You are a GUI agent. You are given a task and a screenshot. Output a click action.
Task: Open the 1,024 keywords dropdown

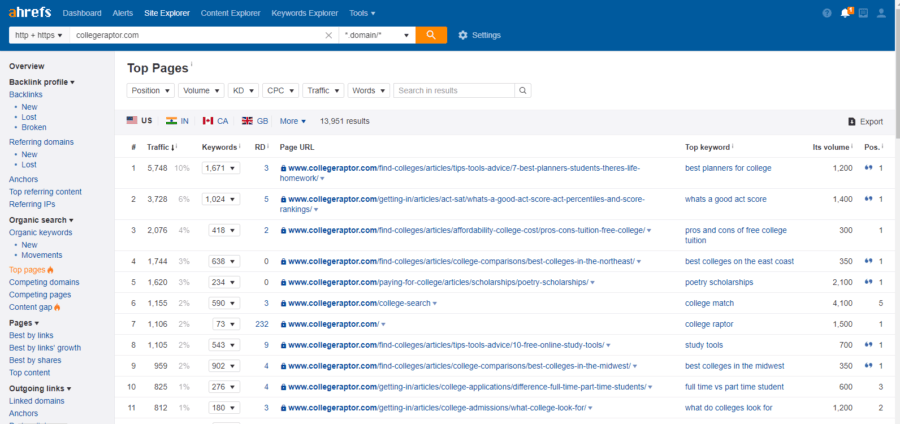point(221,199)
